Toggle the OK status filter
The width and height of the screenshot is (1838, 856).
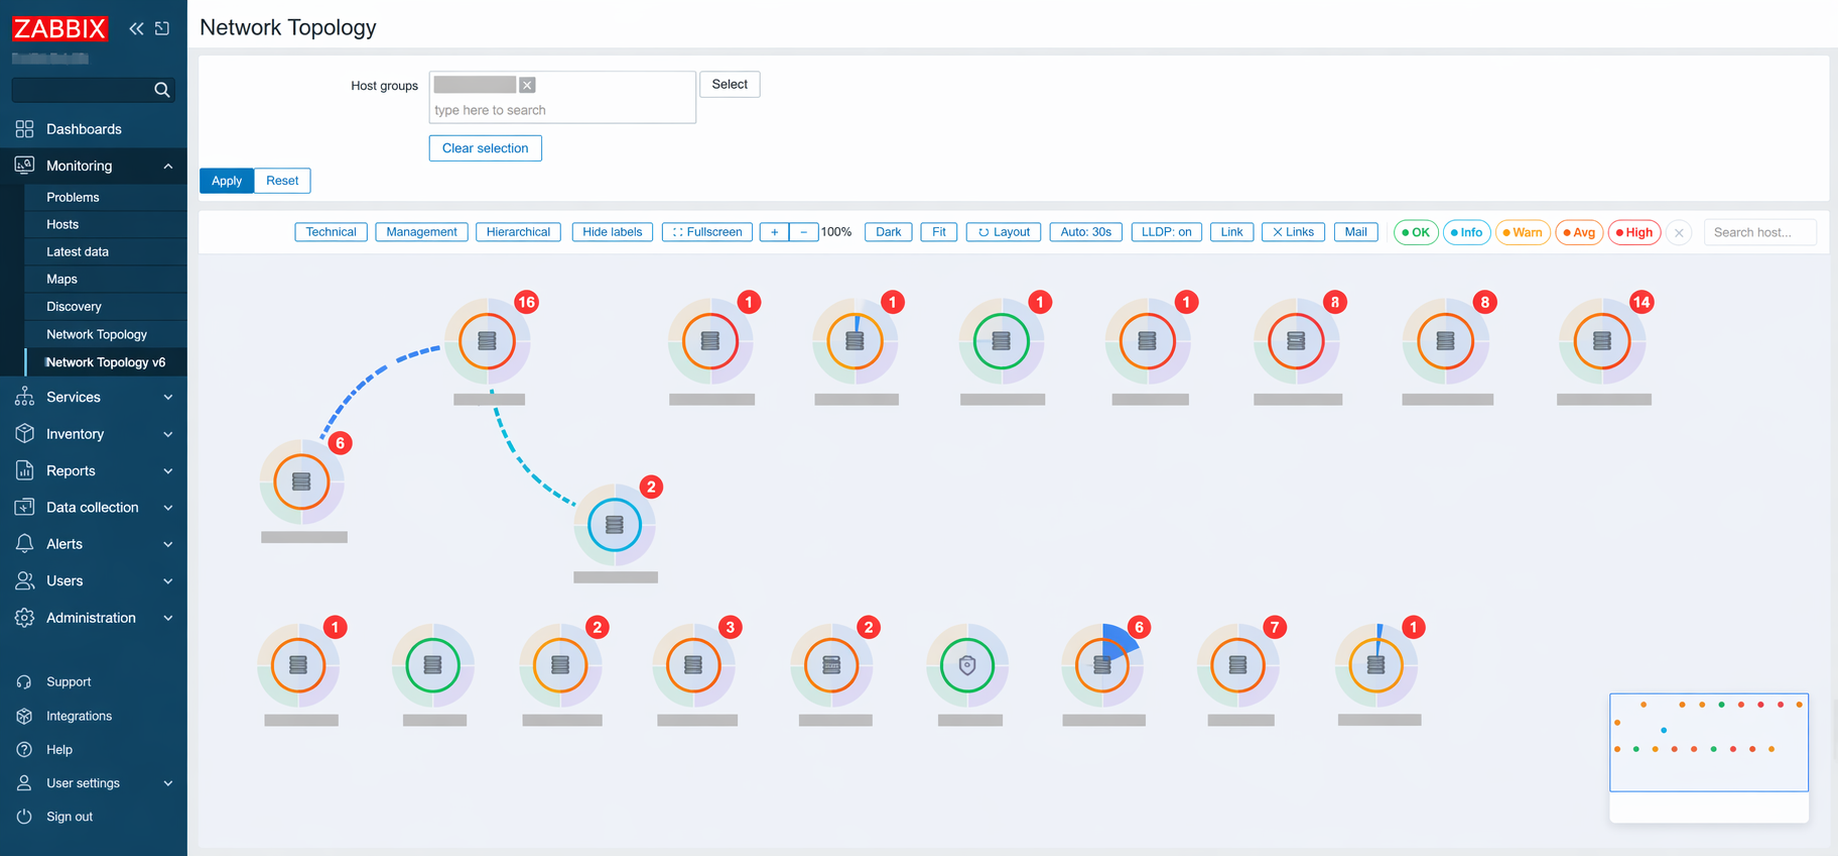[x=1415, y=233]
